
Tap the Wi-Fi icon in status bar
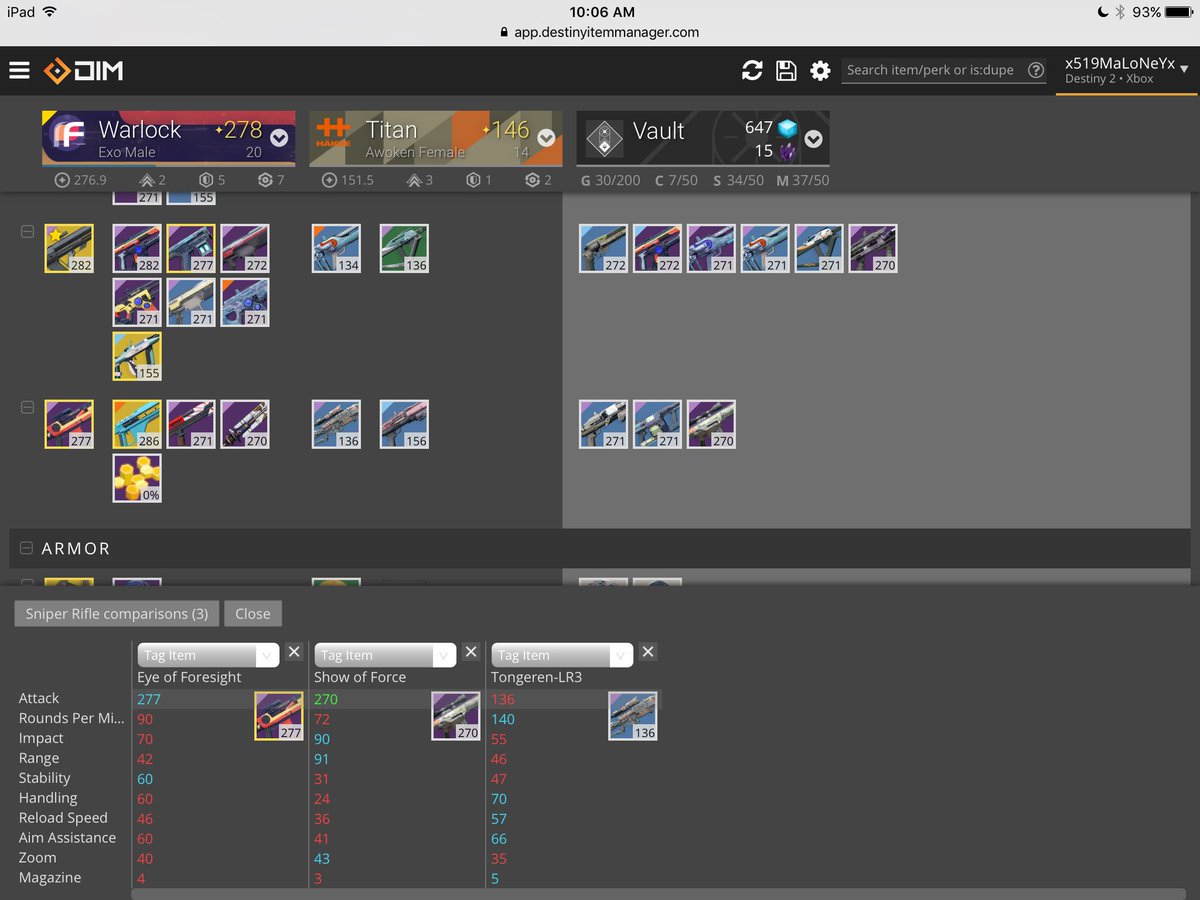coord(50,12)
